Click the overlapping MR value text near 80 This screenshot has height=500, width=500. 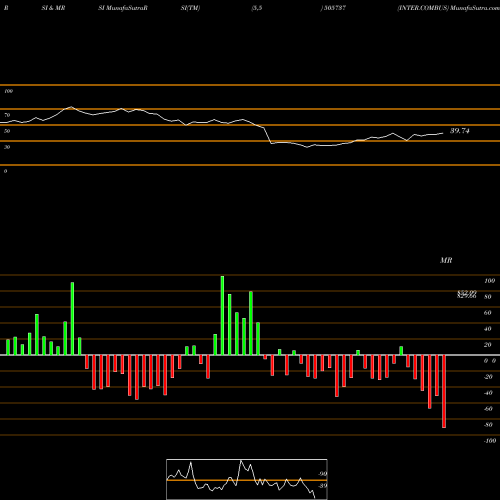point(467,294)
